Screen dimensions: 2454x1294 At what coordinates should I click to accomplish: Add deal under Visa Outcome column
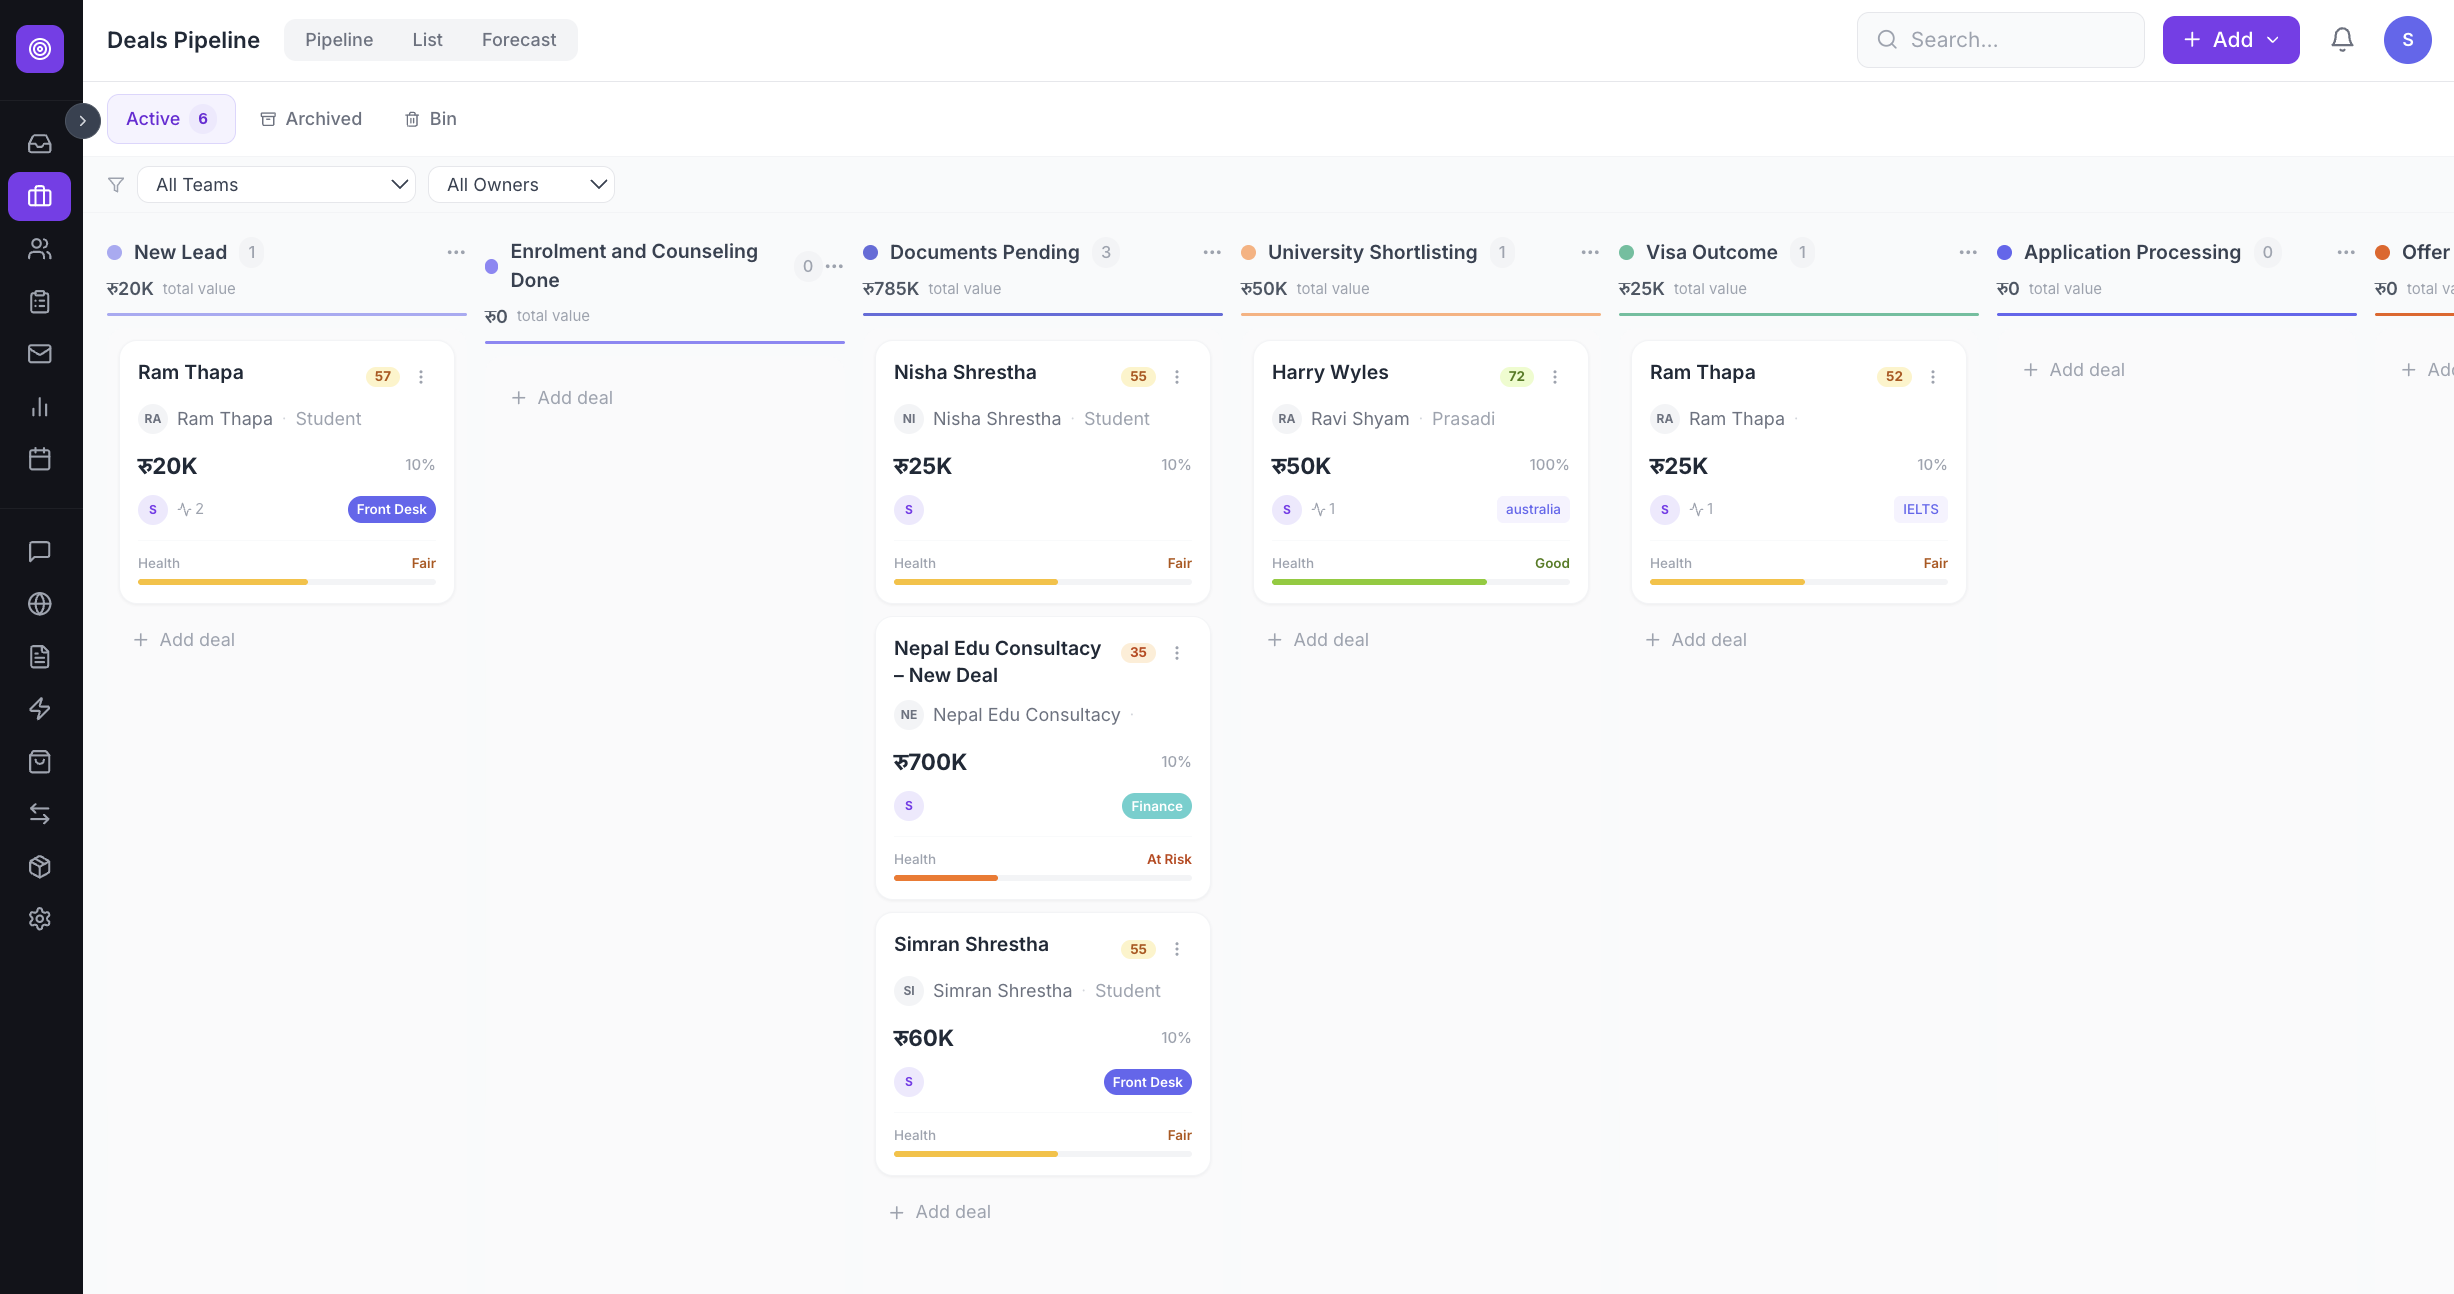pos(1696,640)
